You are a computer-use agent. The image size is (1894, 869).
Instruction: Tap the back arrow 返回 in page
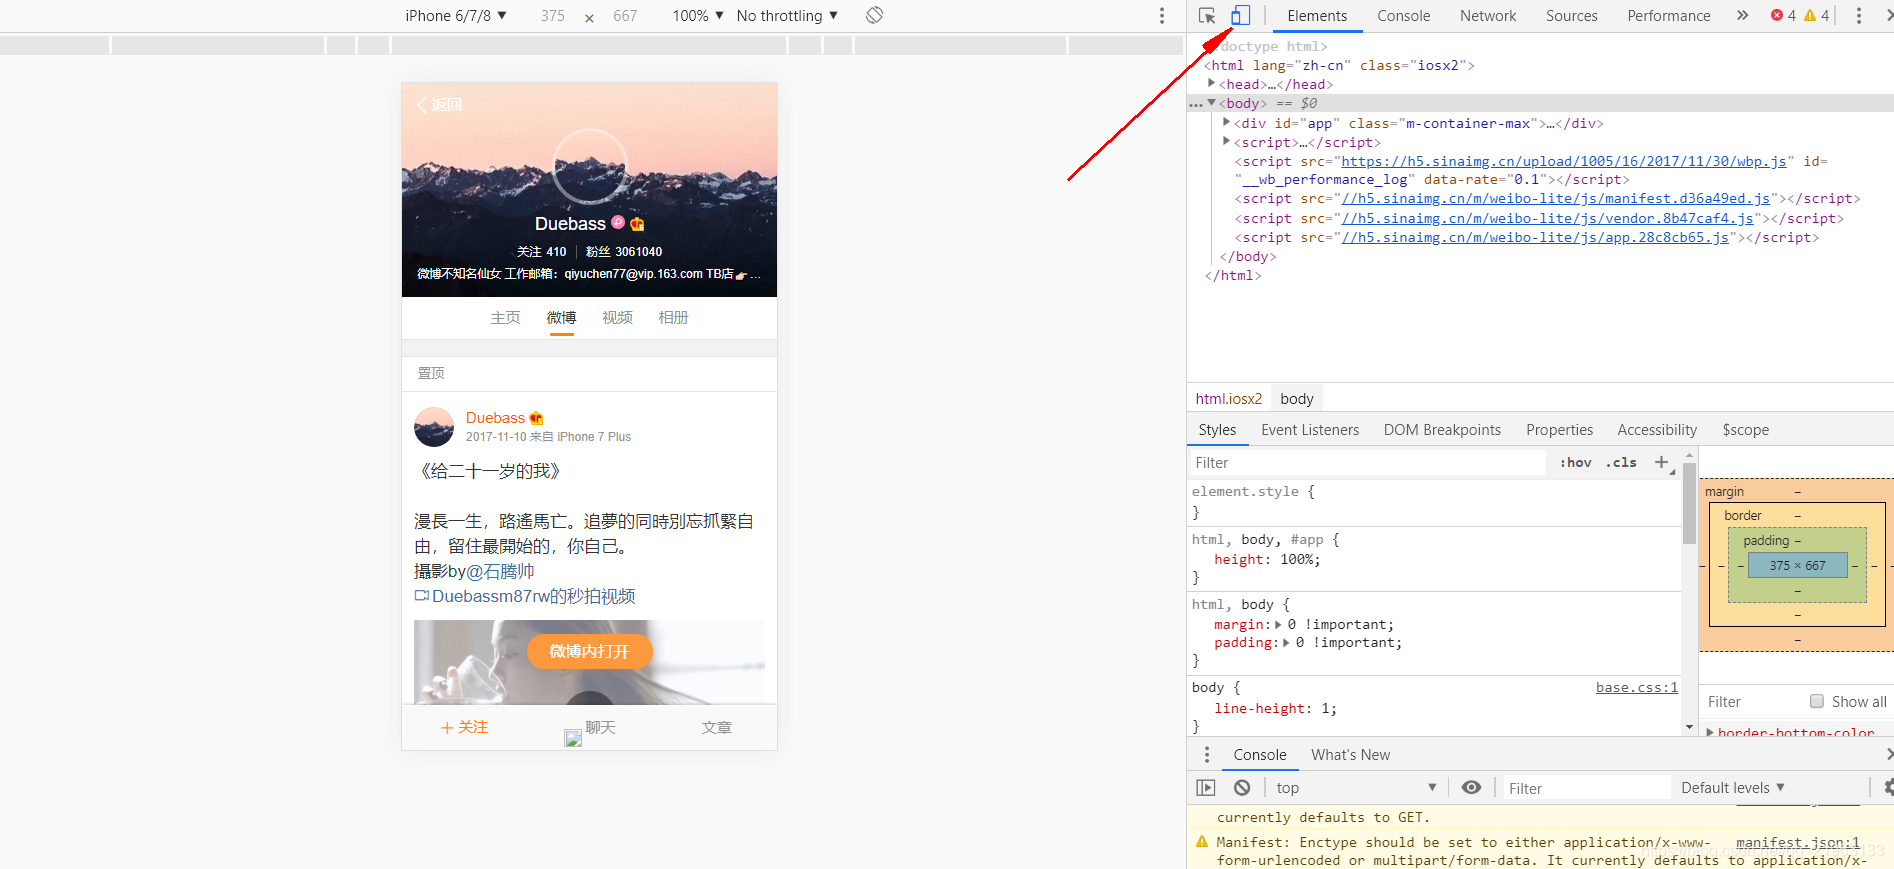439,105
